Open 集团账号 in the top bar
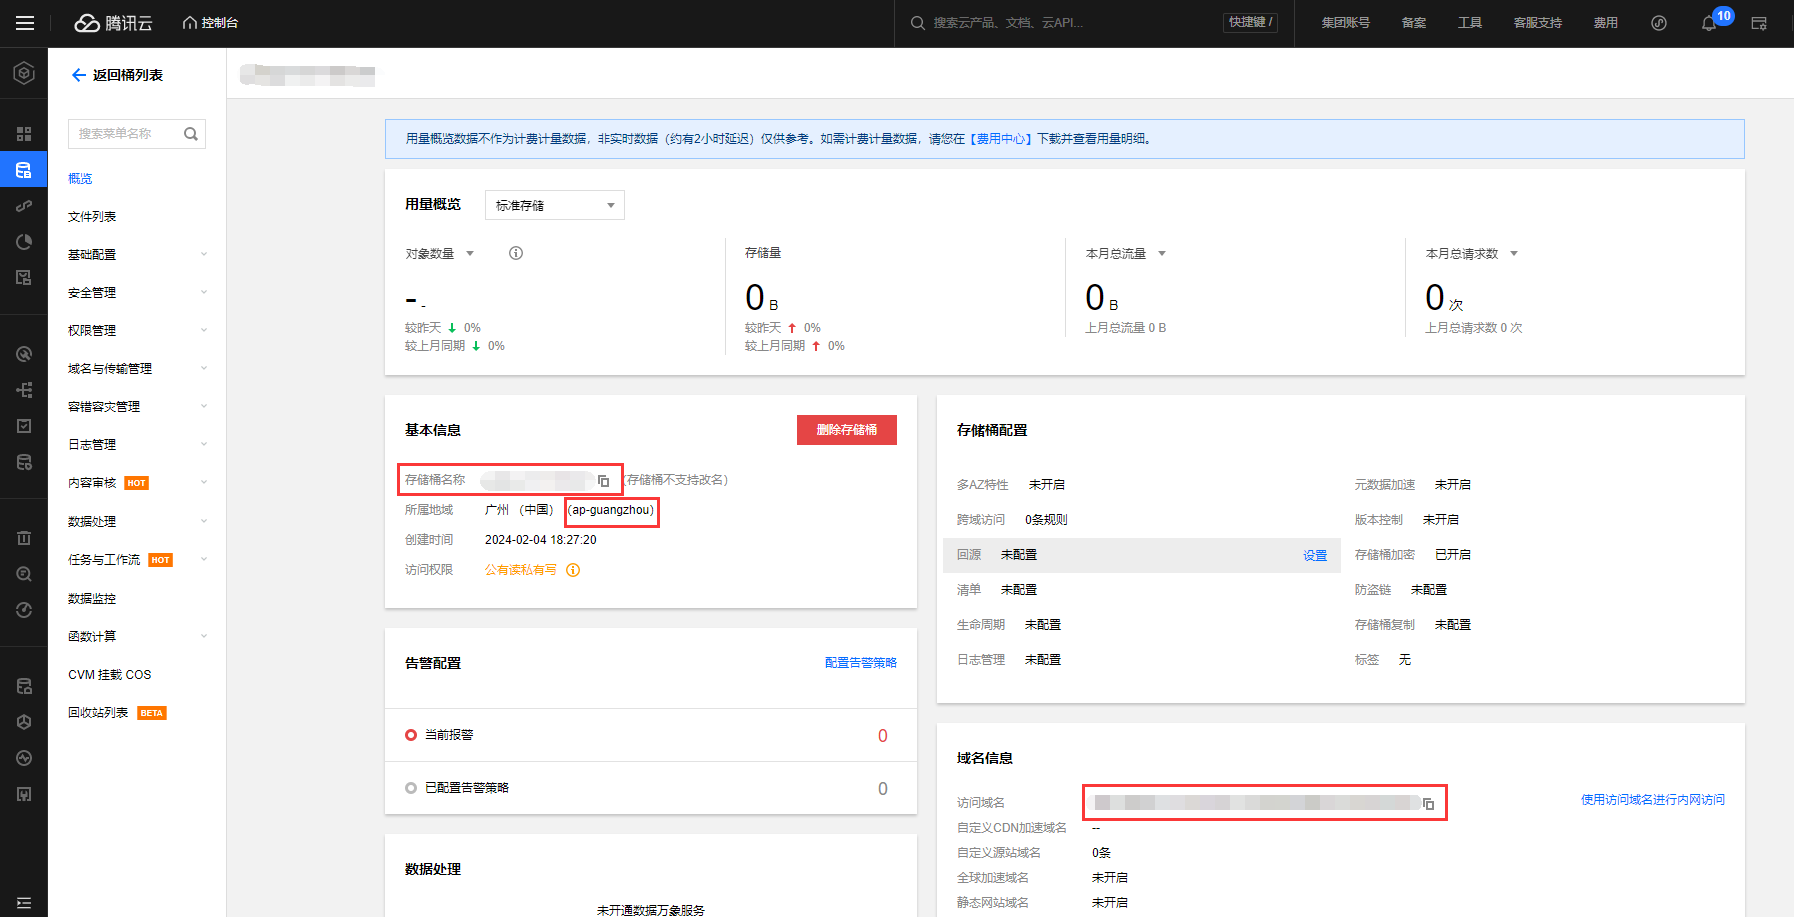 pyautogui.click(x=1346, y=23)
